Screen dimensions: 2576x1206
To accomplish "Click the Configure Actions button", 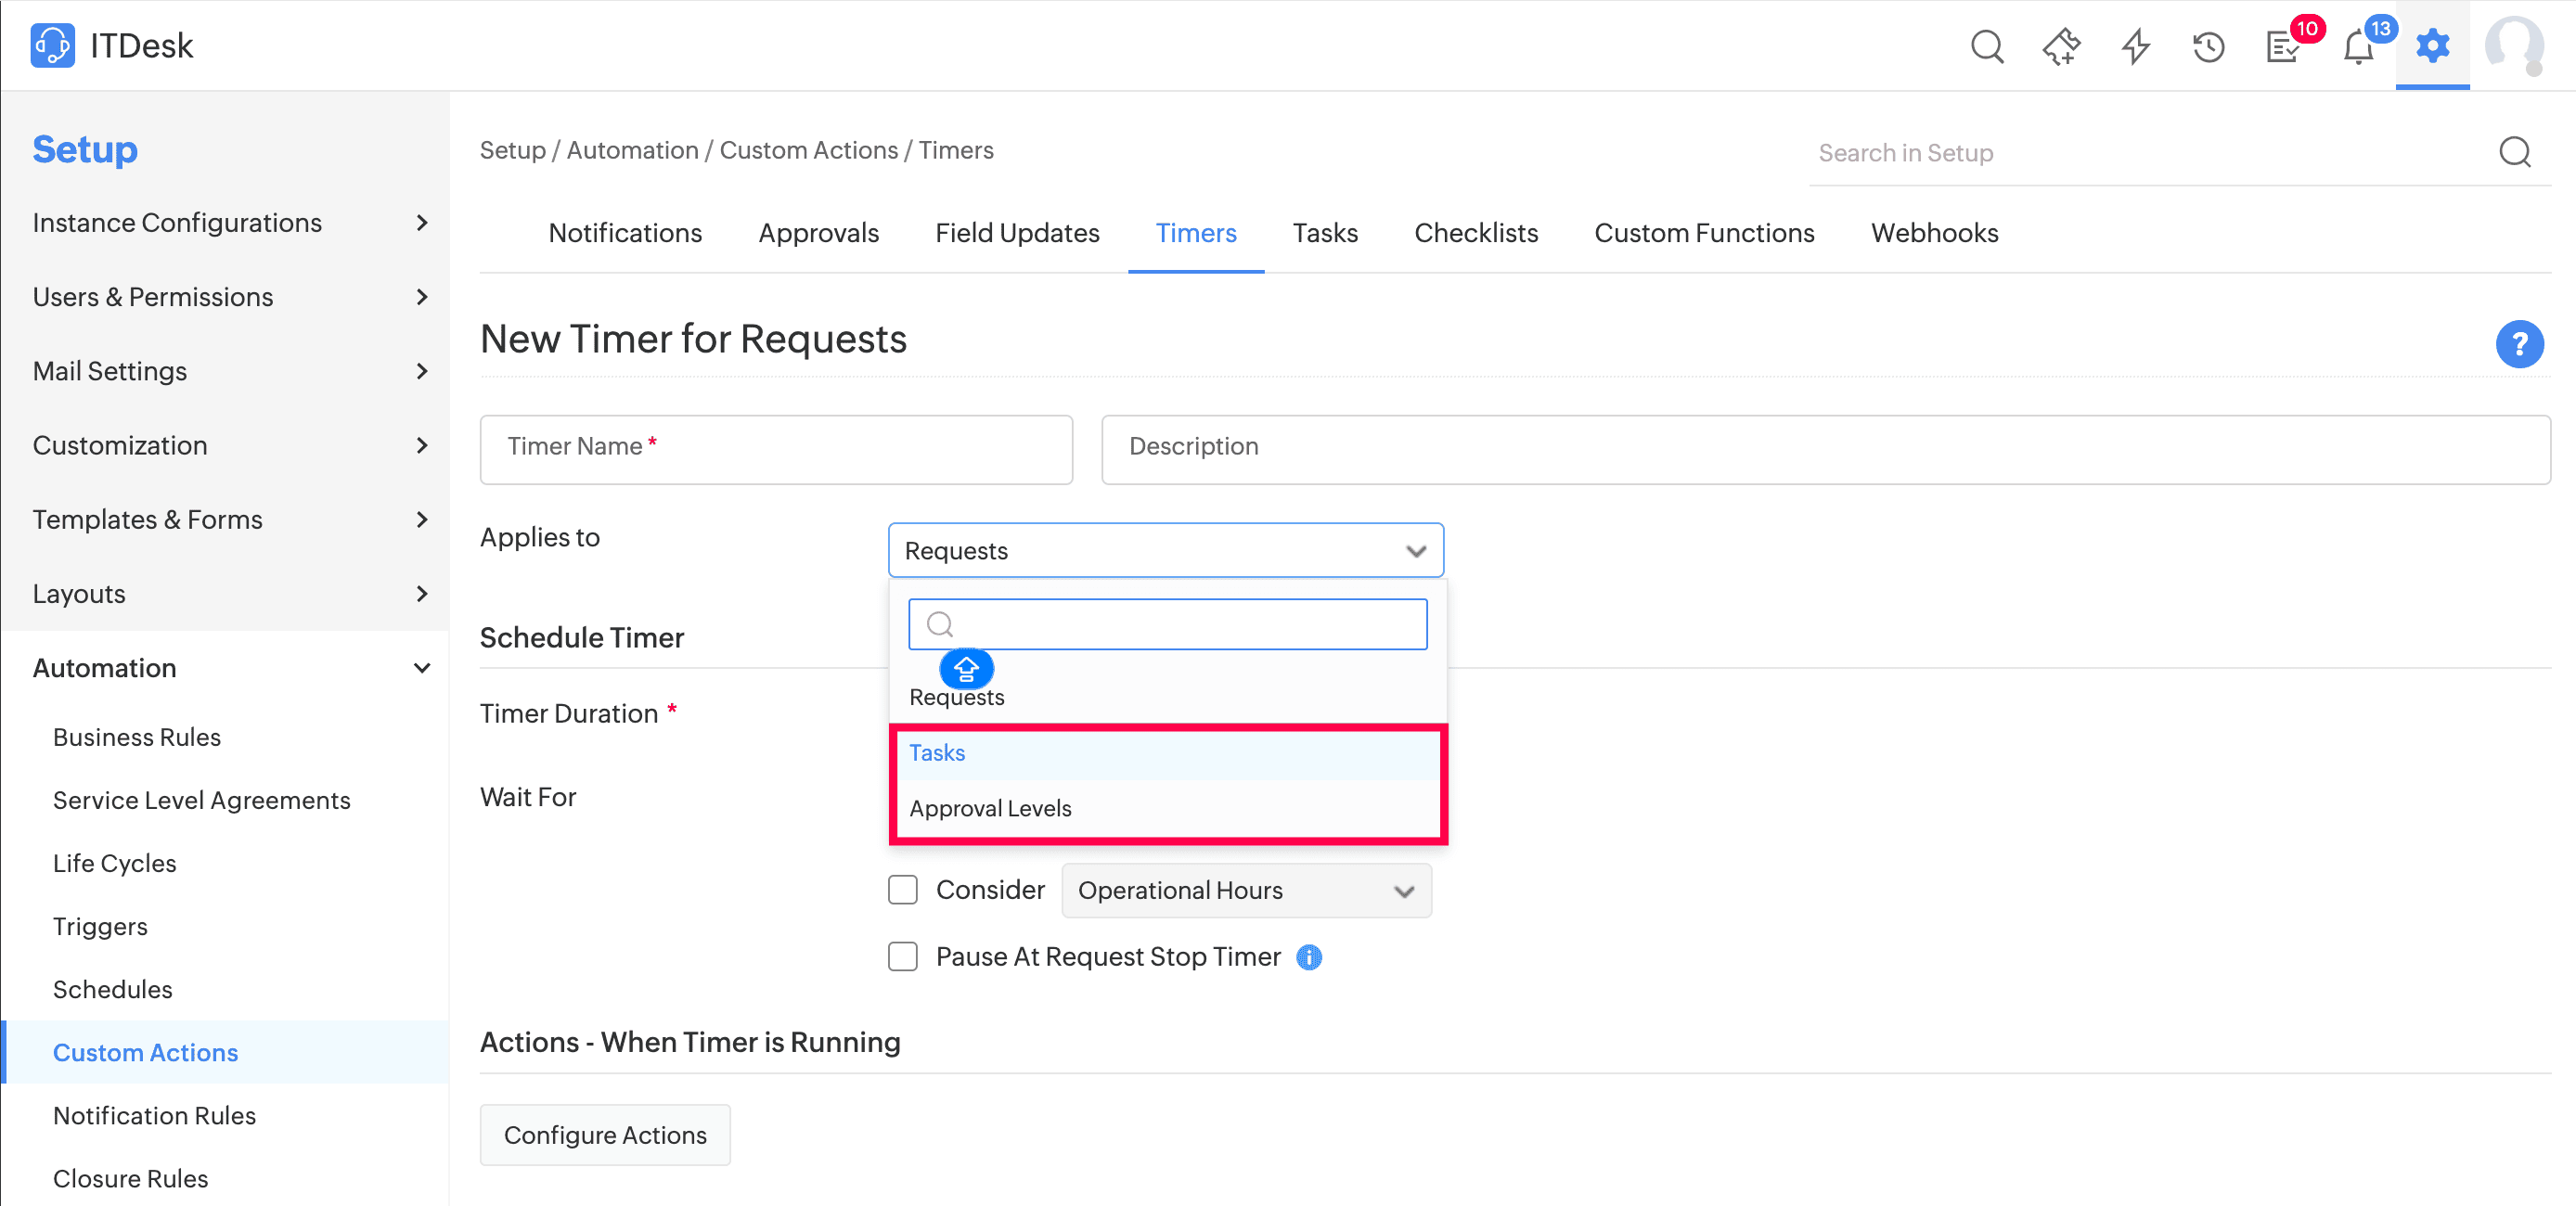I will (604, 1134).
